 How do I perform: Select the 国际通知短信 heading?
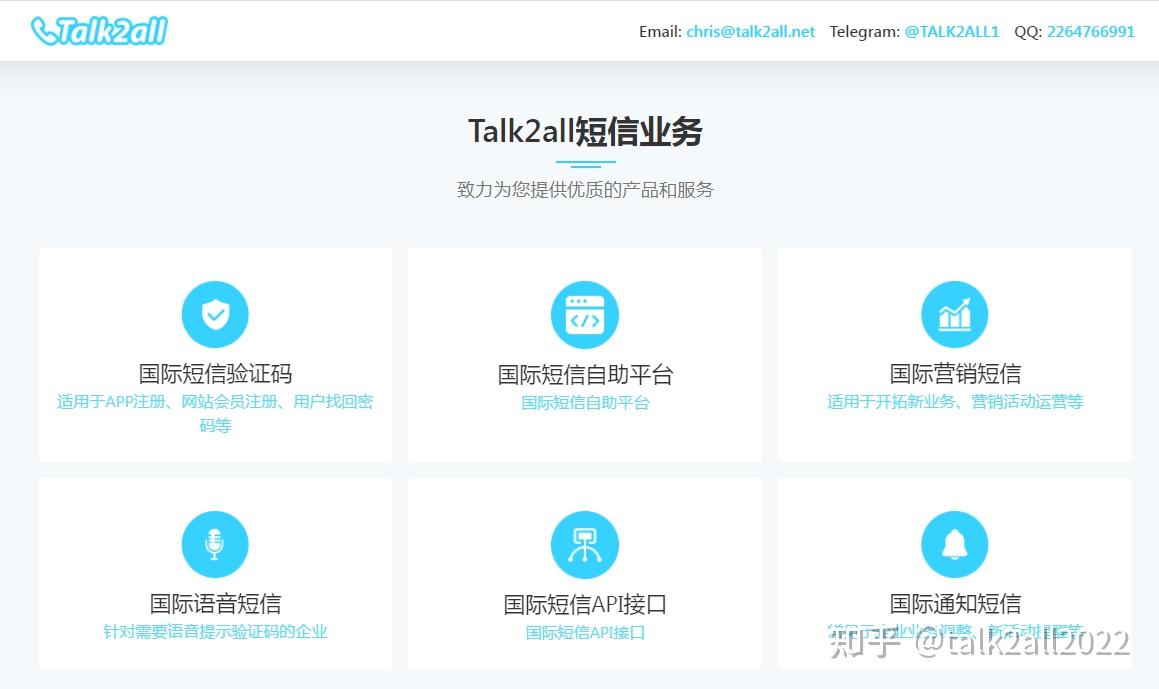click(955, 603)
